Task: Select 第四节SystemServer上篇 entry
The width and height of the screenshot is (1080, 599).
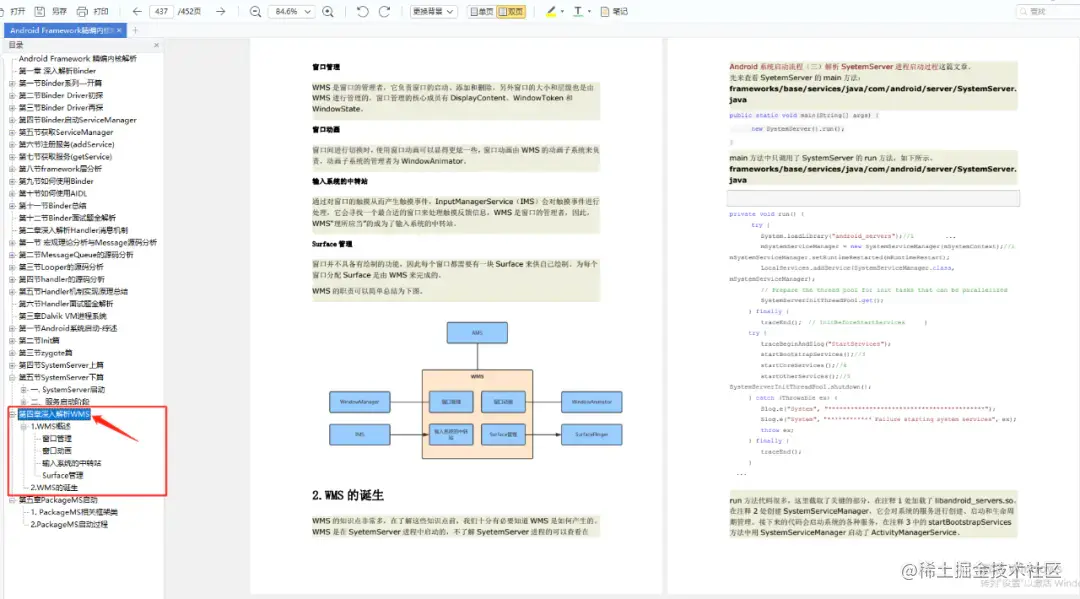Action: pos(61,366)
